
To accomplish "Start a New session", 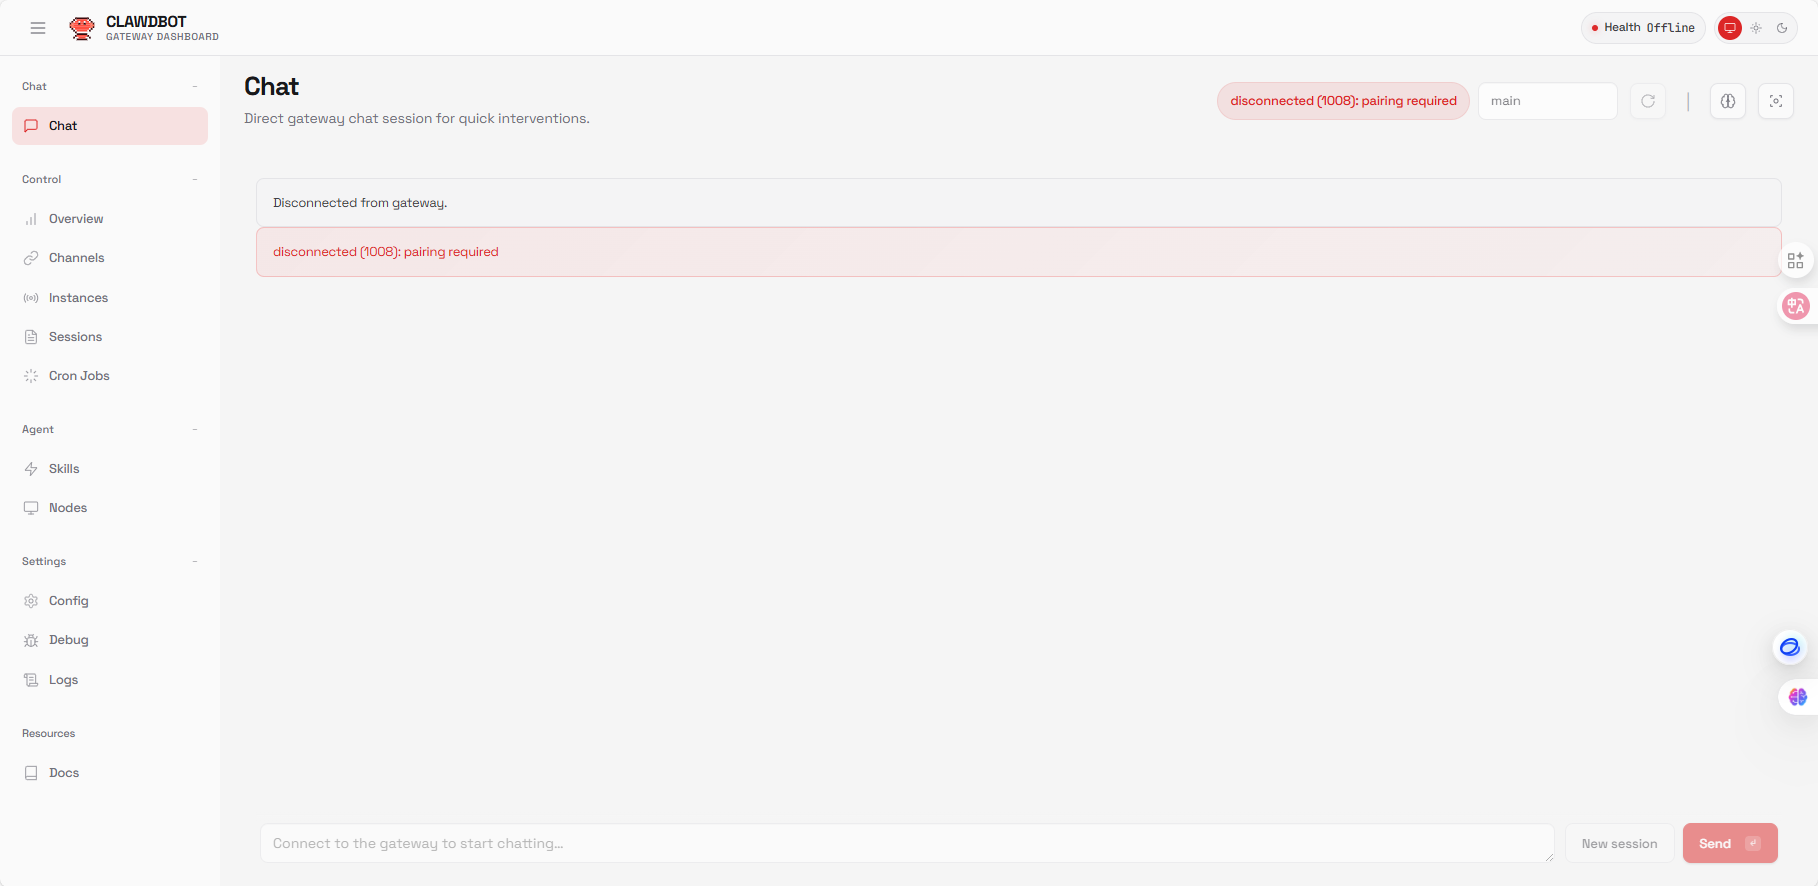I will (1619, 844).
